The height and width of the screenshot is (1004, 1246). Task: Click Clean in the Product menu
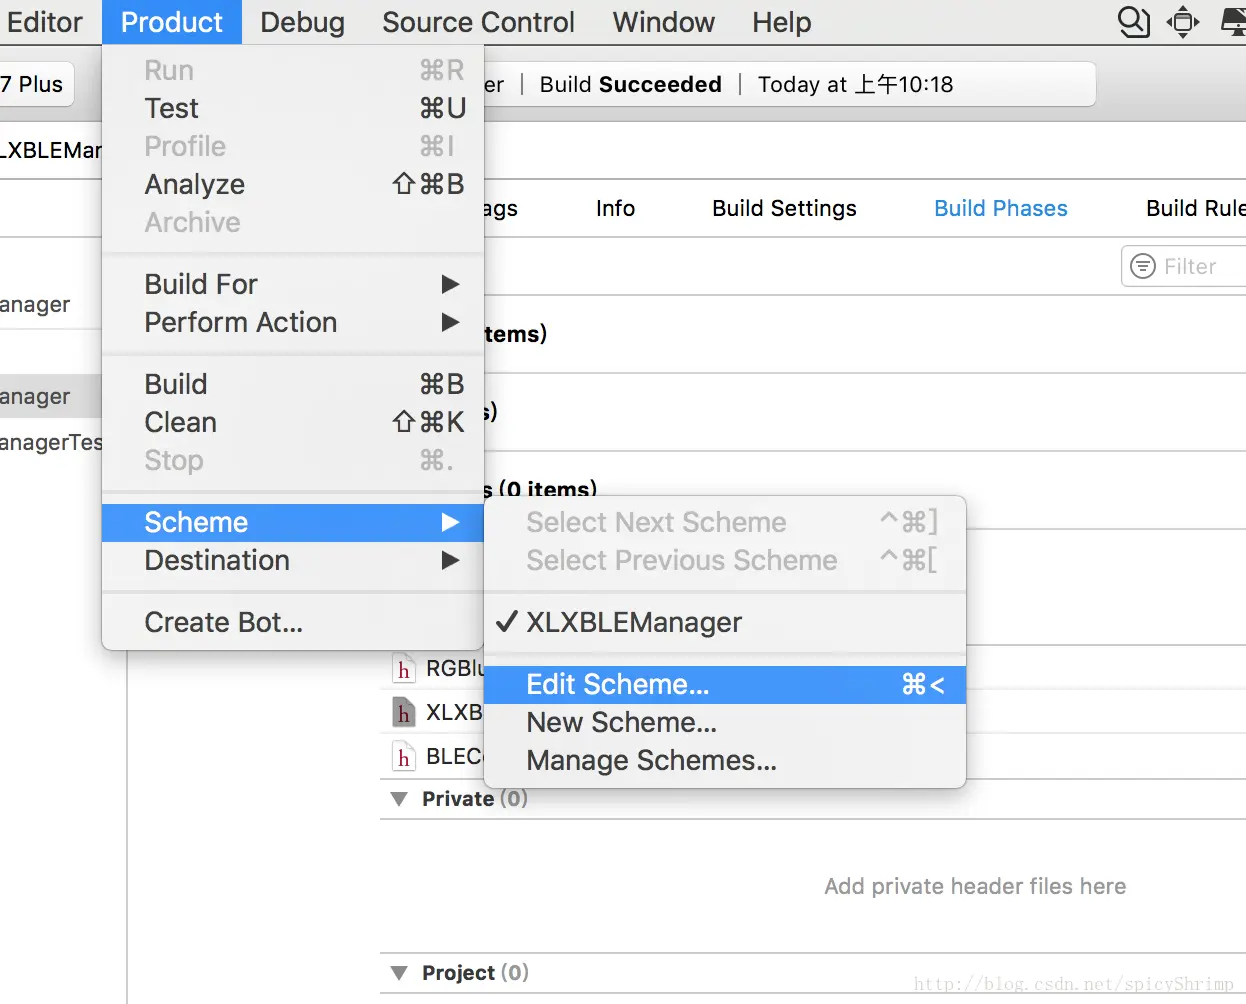click(x=181, y=422)
